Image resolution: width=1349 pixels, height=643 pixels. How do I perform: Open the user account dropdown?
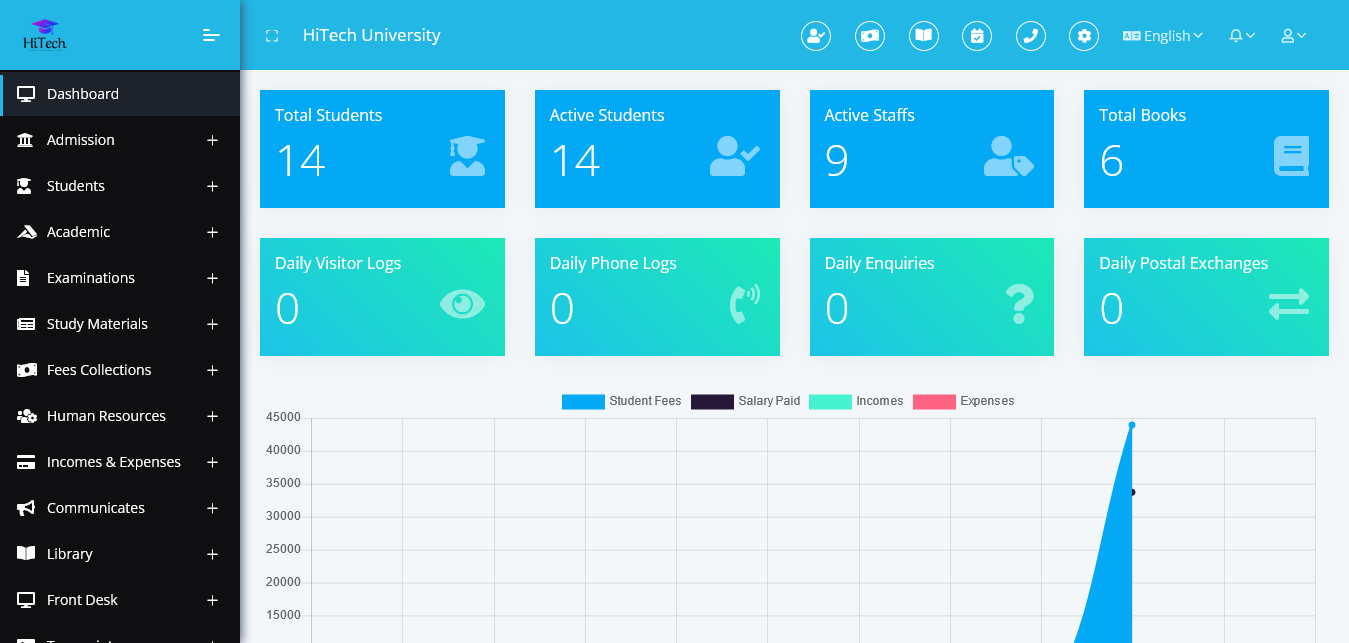tap(1291, 35)
